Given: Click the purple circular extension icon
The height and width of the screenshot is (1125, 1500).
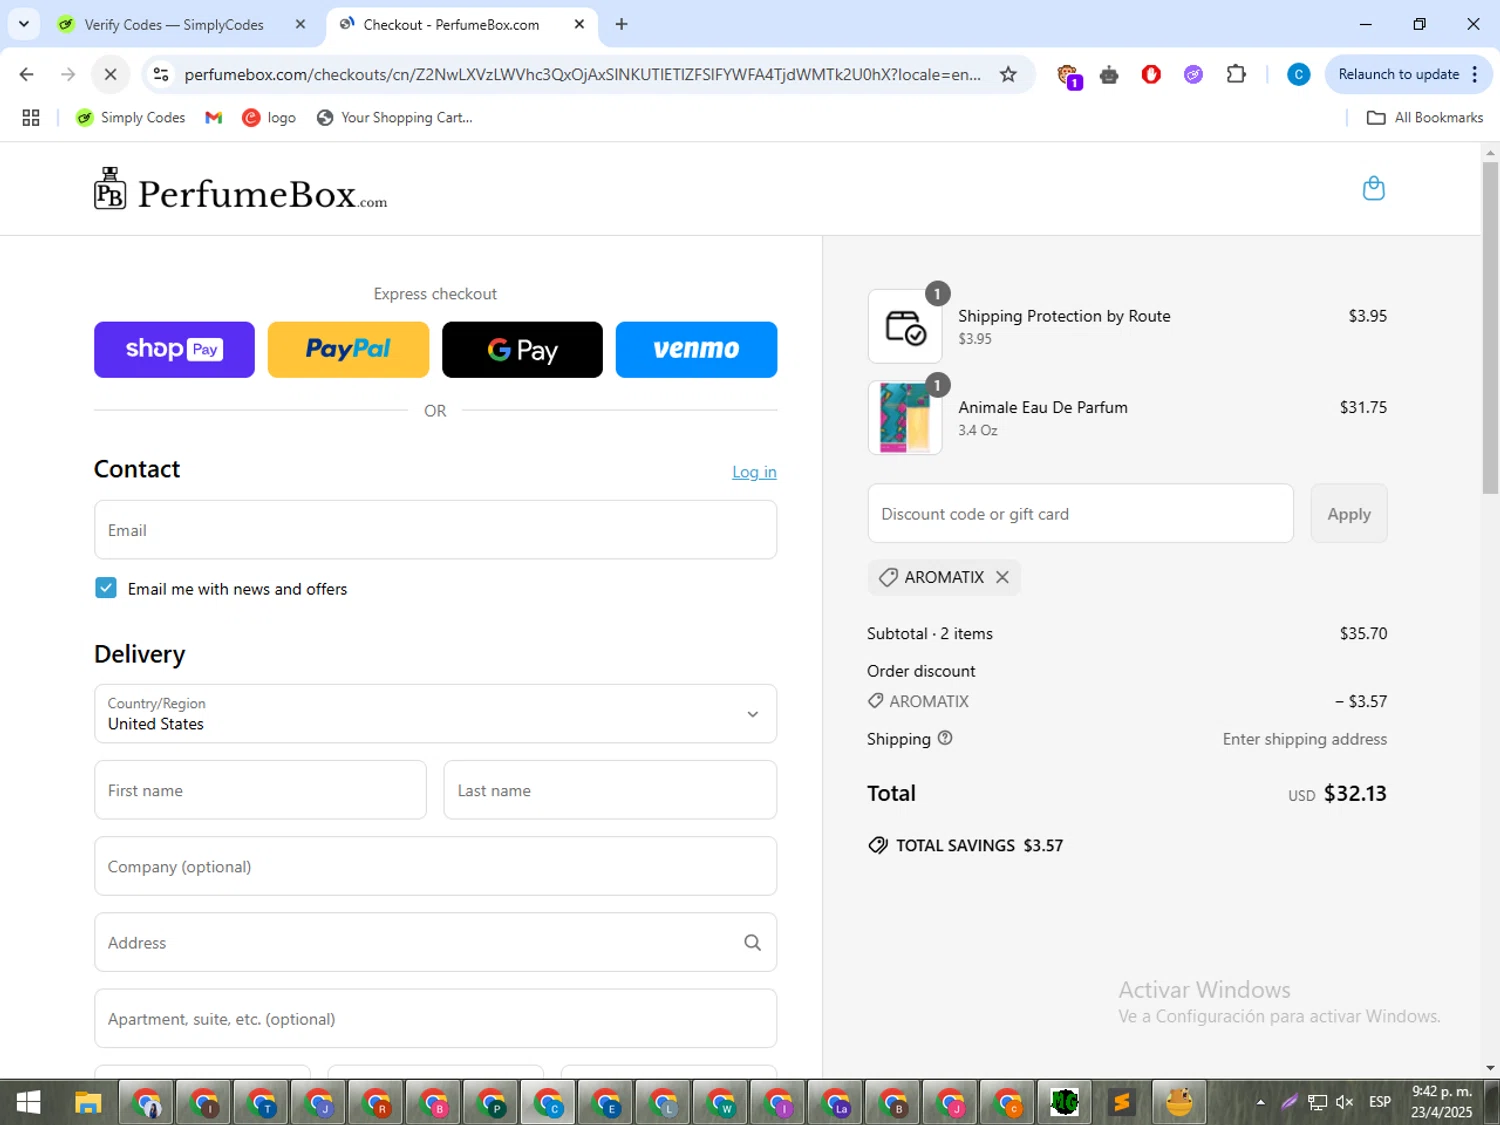Looking at the screenshot, I should (1193, 74).
